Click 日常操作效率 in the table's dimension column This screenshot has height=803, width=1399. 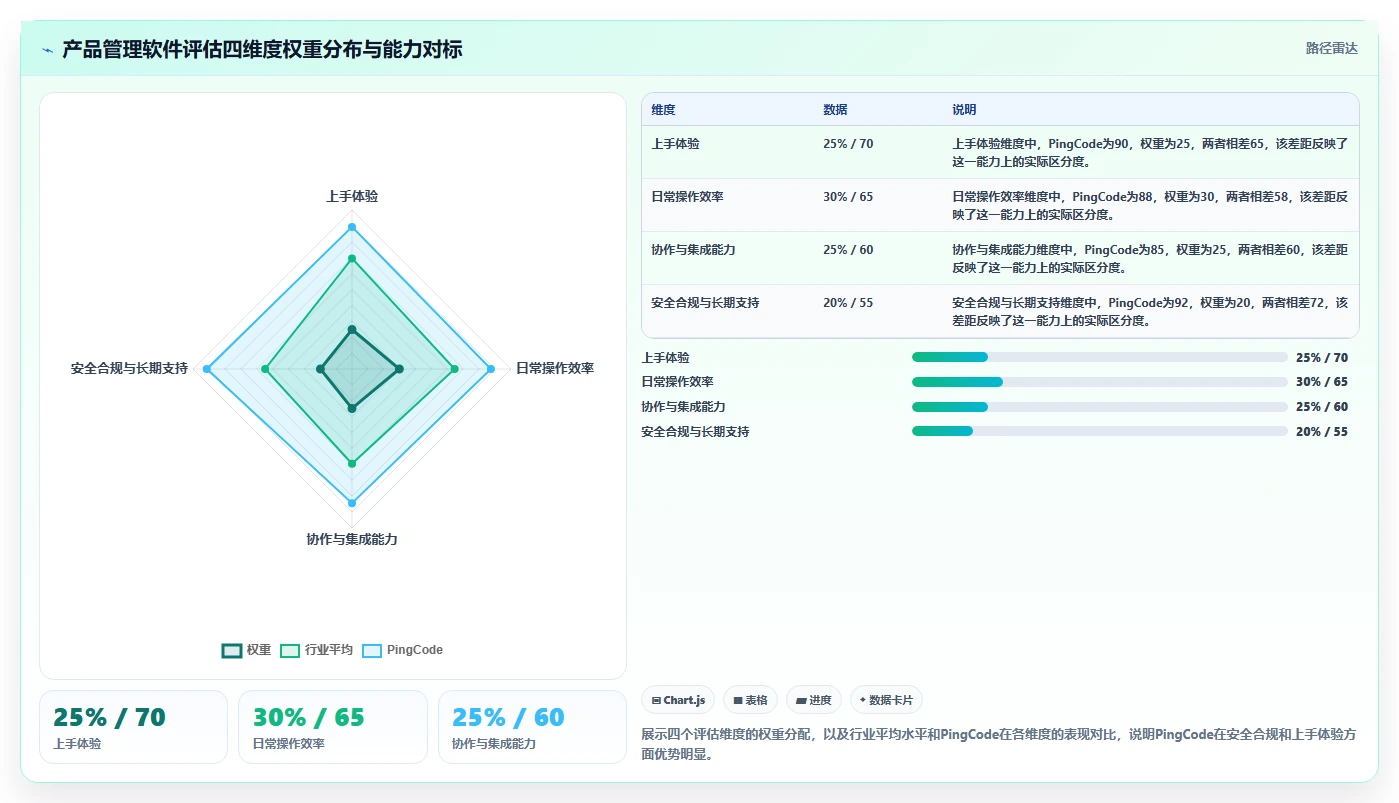click(687, 197)
